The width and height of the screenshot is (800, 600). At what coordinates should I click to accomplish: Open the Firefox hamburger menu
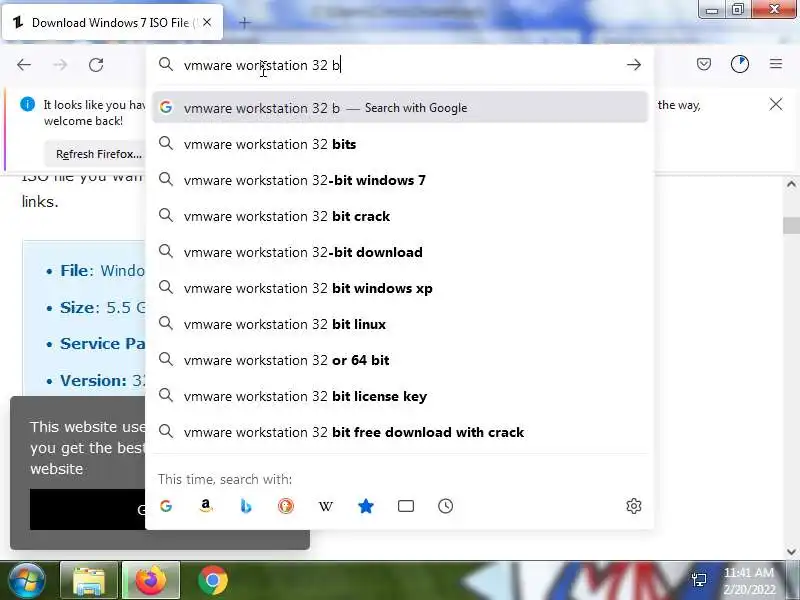point(776,64)
